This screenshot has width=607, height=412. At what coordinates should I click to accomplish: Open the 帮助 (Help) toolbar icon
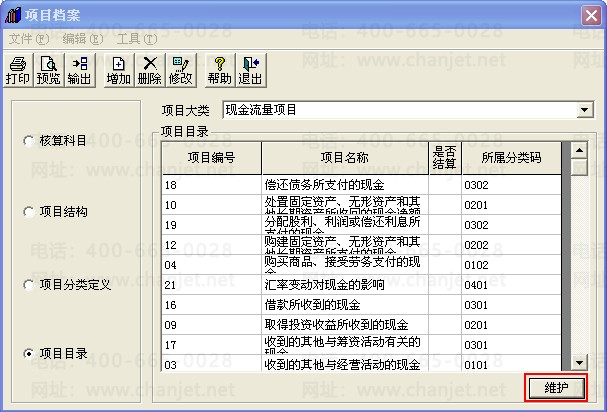point(219,70)
